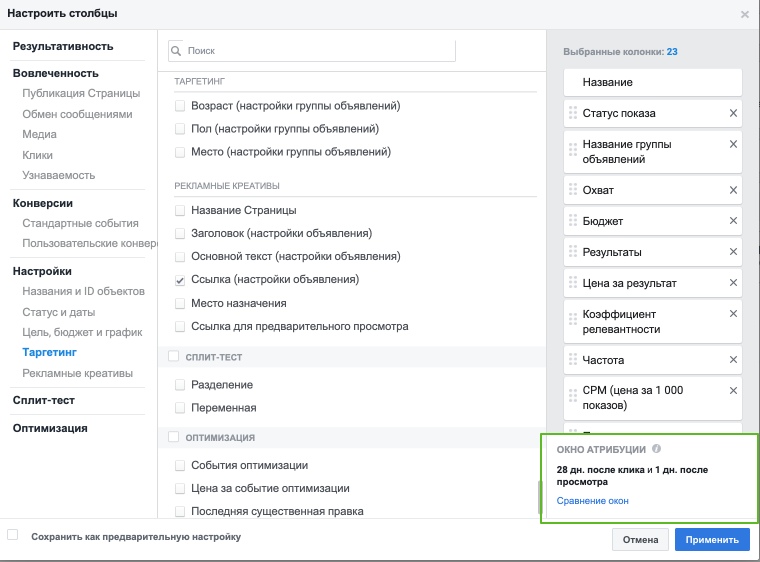
Task: Go to Стандартные события subsection
Action: pos(80,223)
